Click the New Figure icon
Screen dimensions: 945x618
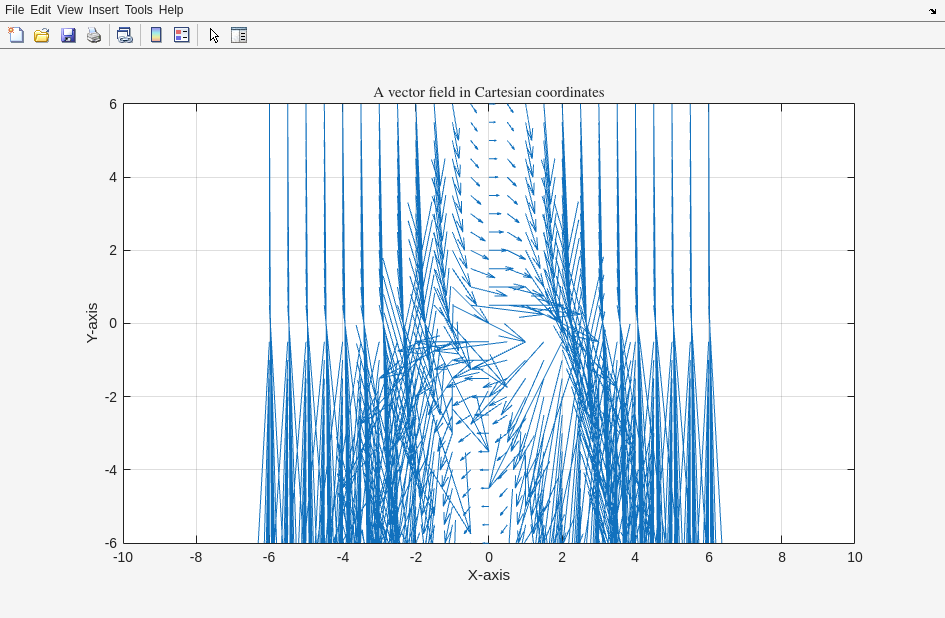[x=16, y=35]
